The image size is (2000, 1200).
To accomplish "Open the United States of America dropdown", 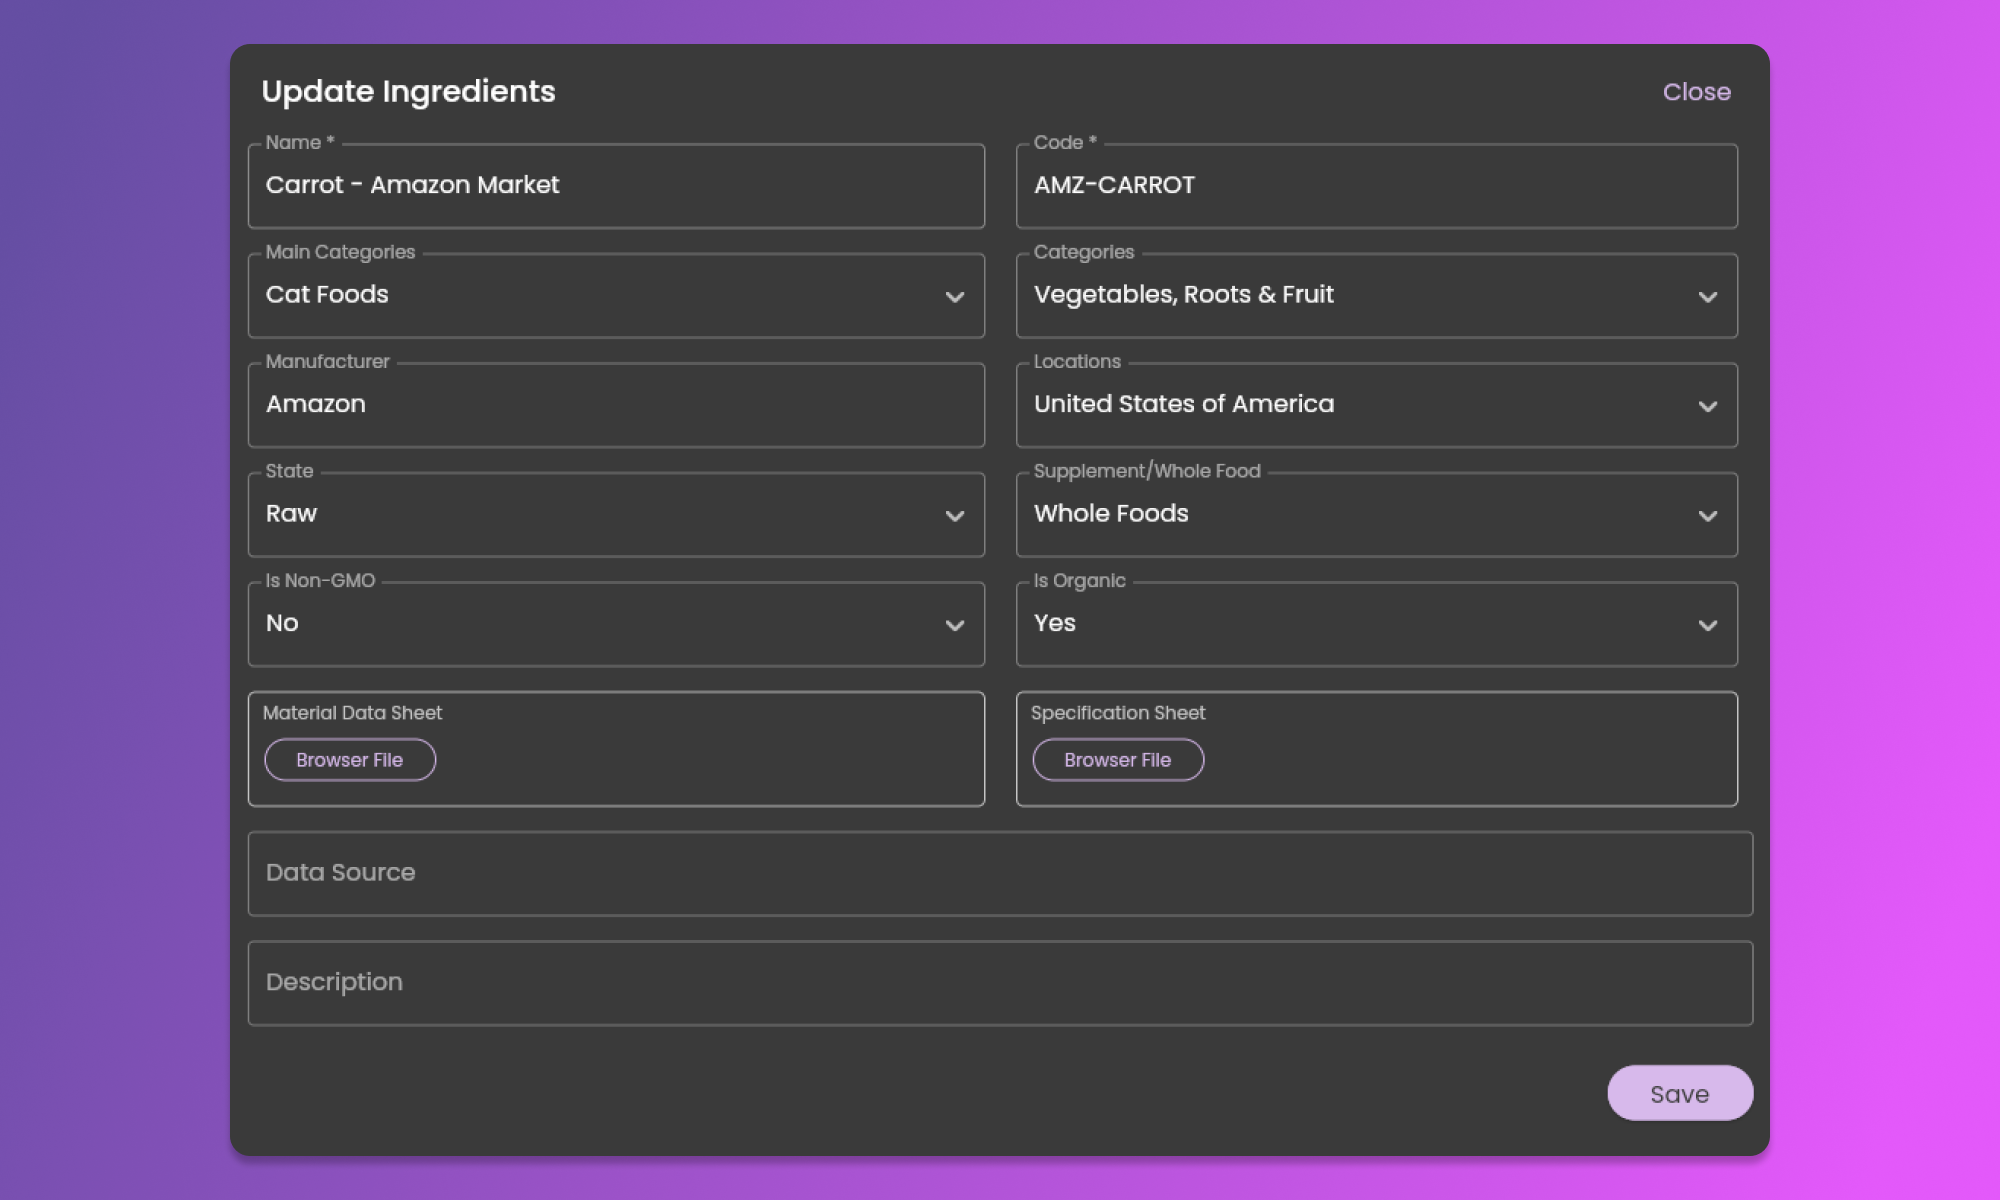I will (x=1360, y=404).
